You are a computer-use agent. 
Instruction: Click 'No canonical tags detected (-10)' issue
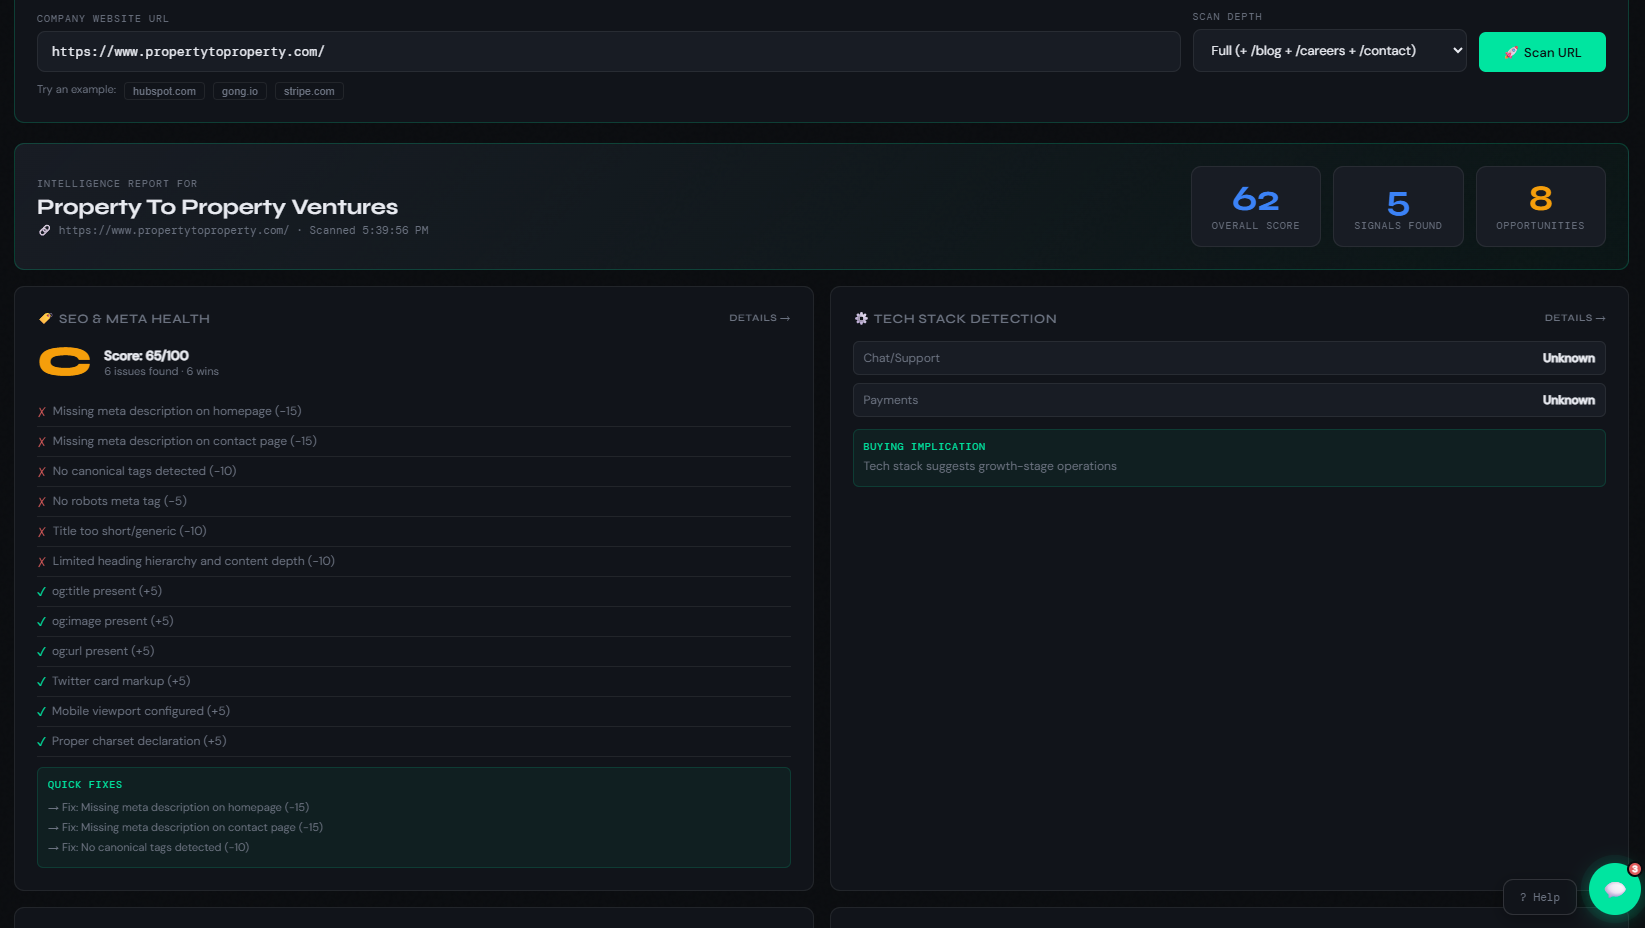[414, 471]
